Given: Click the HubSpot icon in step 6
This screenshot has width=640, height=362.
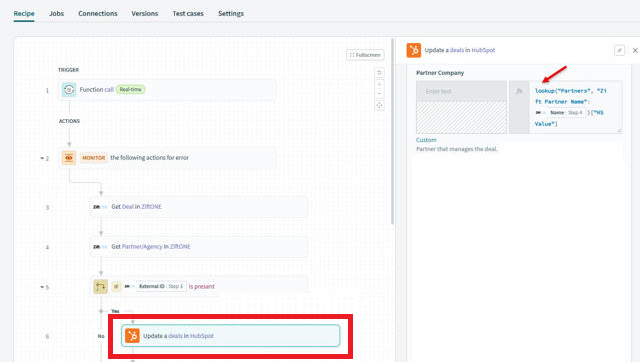Looking at the screenshot, I should pos(132,336).
